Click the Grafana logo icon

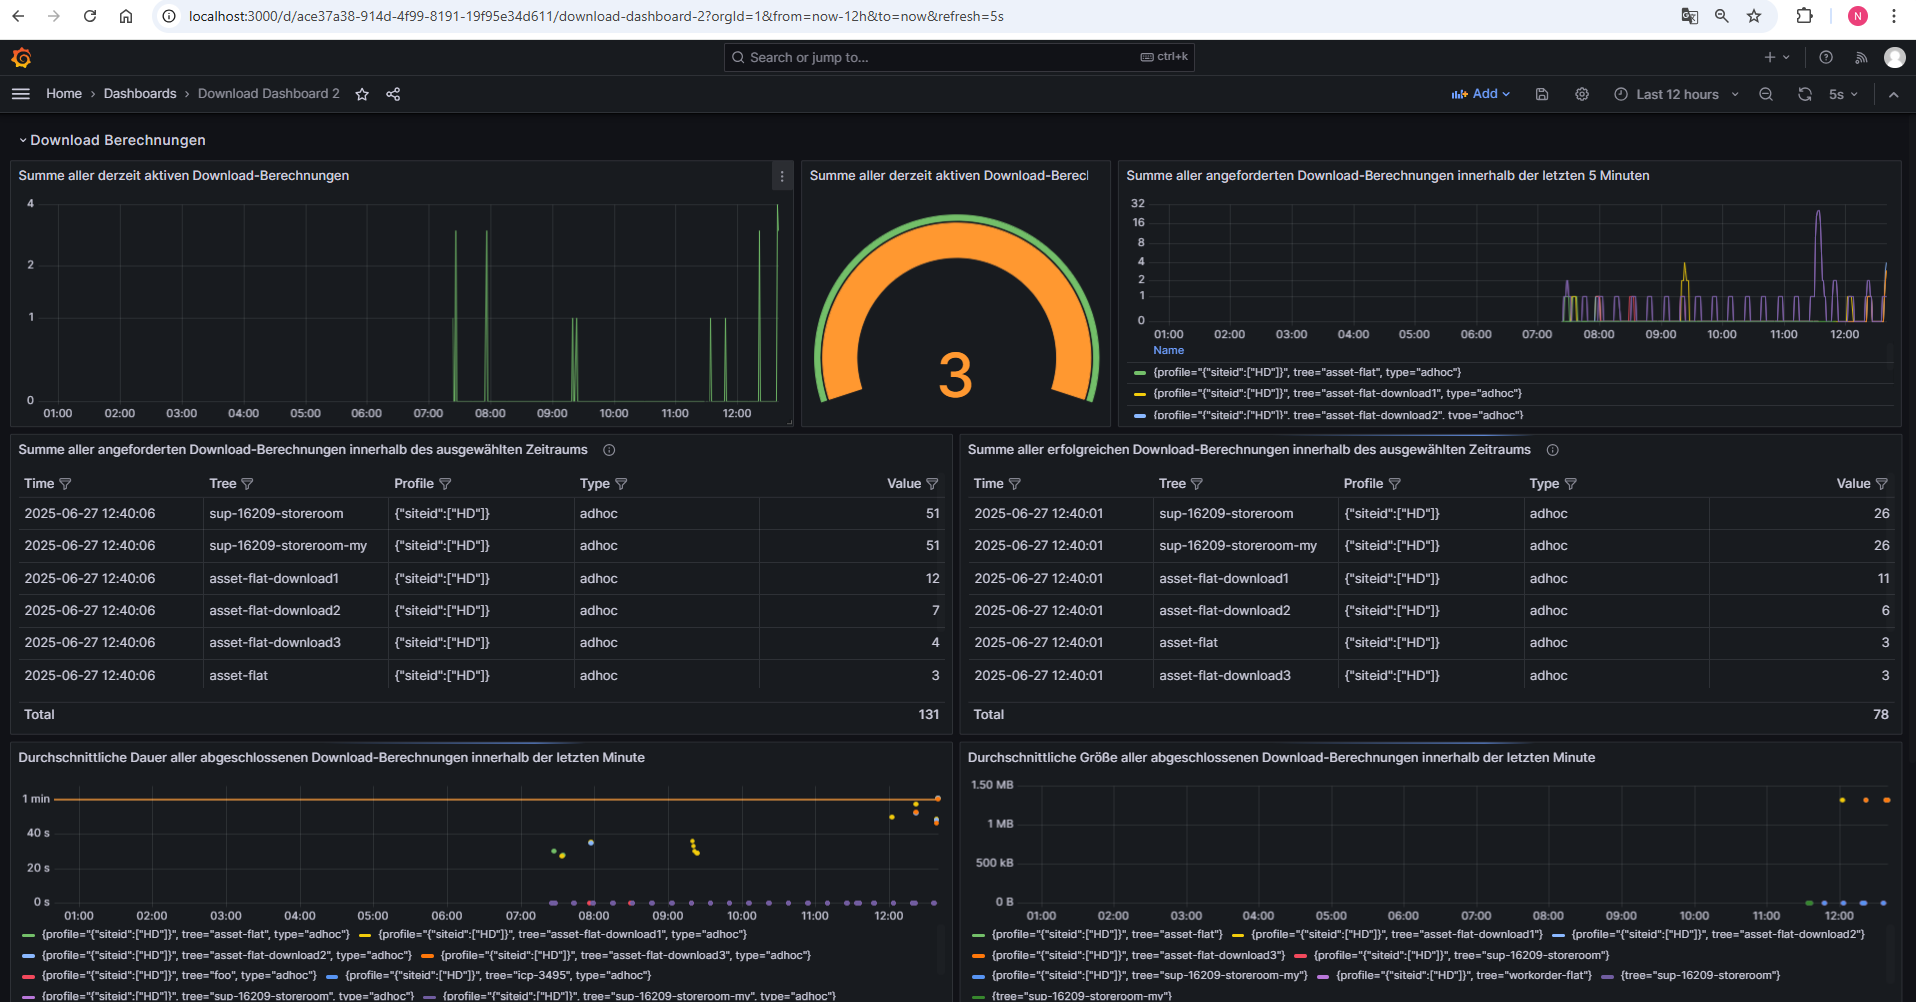(21, 58)
